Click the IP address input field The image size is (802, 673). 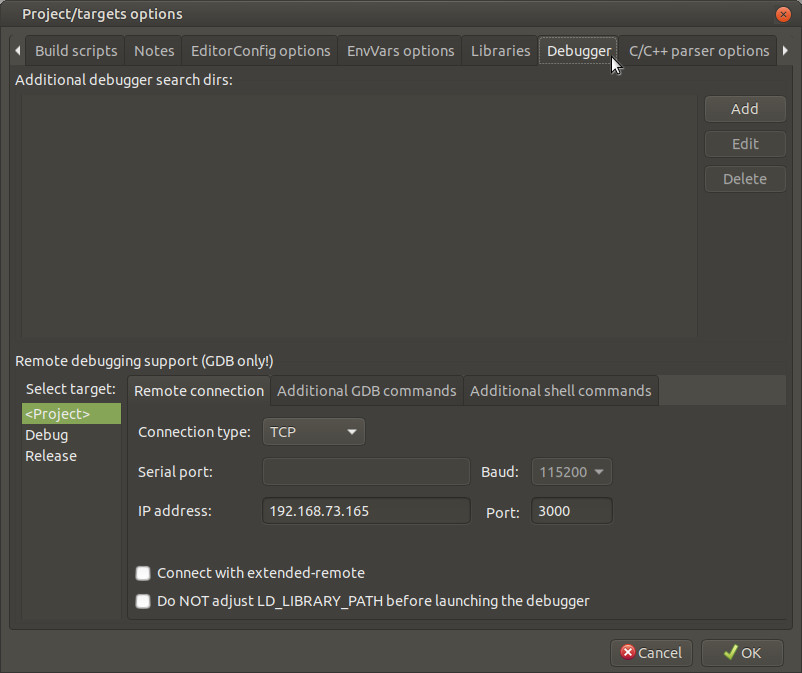(365, 511)
